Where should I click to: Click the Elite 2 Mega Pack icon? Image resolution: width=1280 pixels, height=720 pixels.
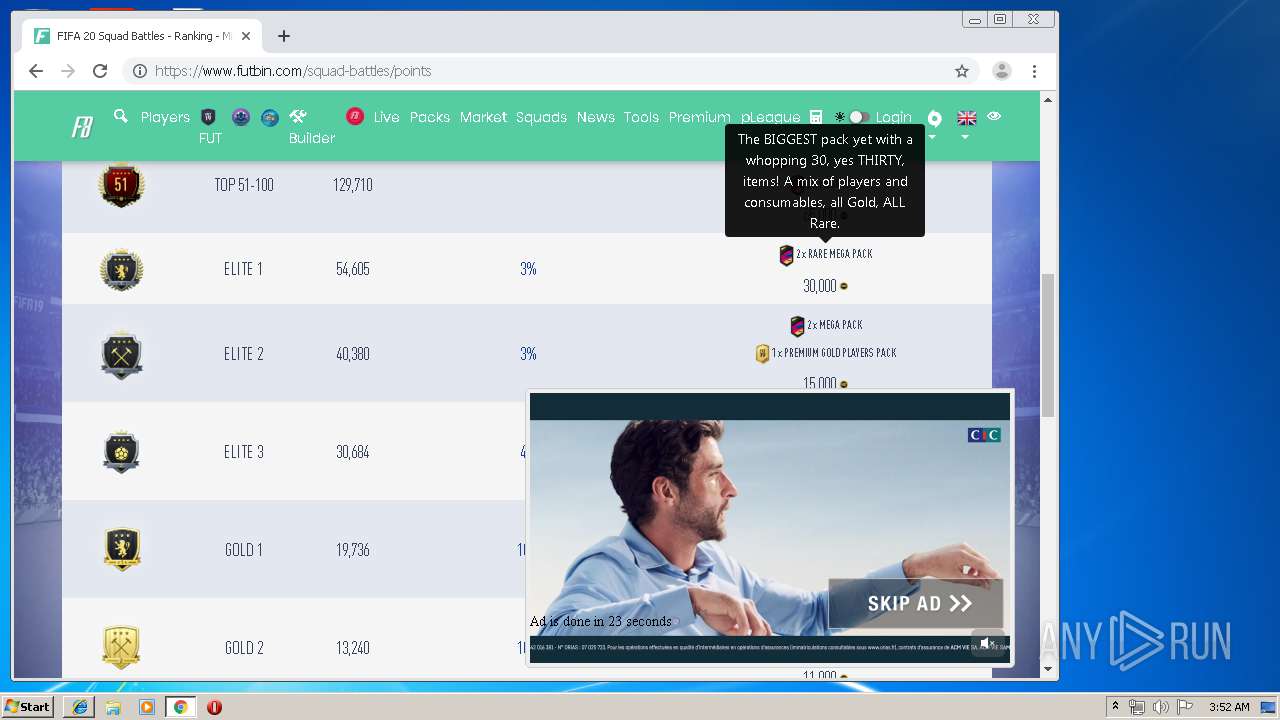(x=797, y=326)
